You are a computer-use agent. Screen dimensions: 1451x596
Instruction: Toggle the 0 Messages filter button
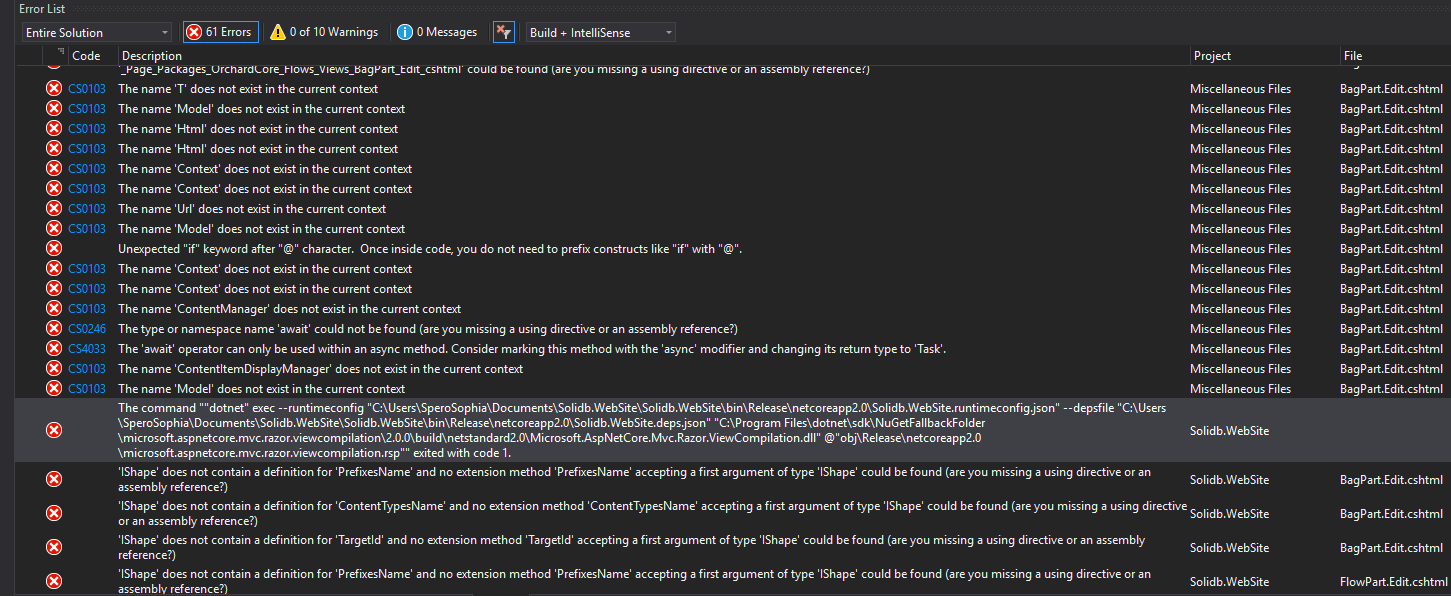tap(437, 32)
